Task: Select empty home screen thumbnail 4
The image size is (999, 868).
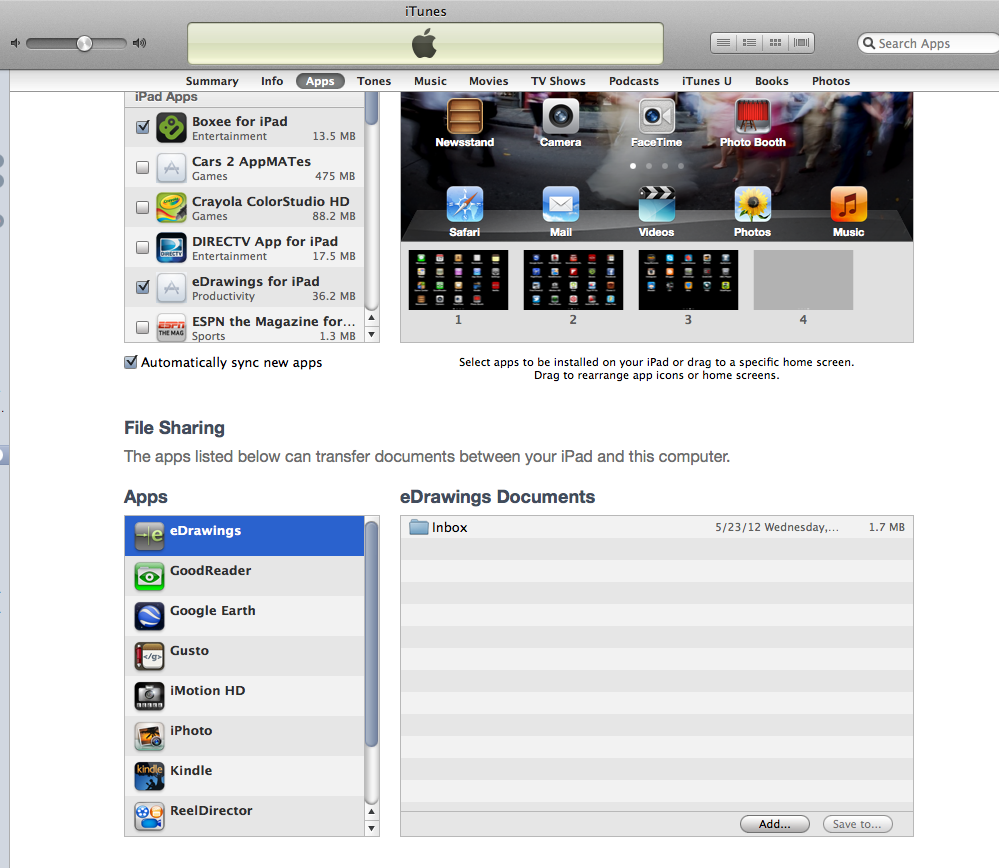Action: 803,280
